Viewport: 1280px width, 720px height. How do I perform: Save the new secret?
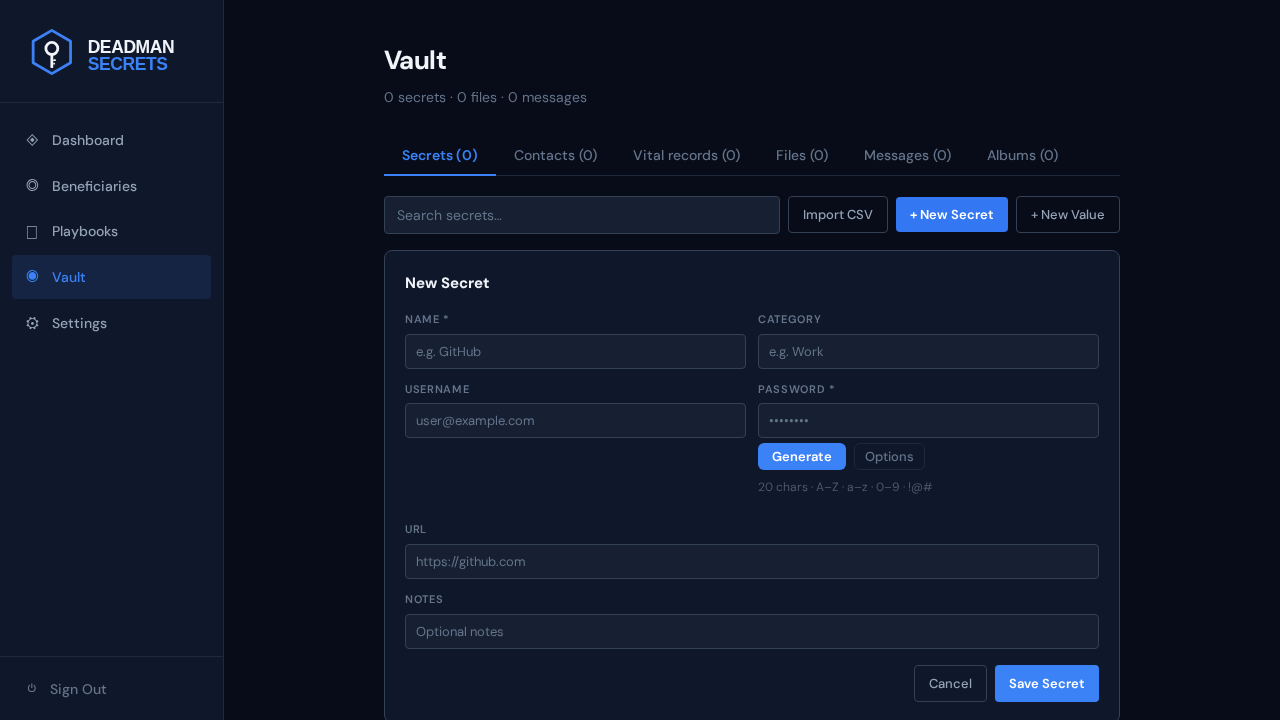tap(1047, 683)
